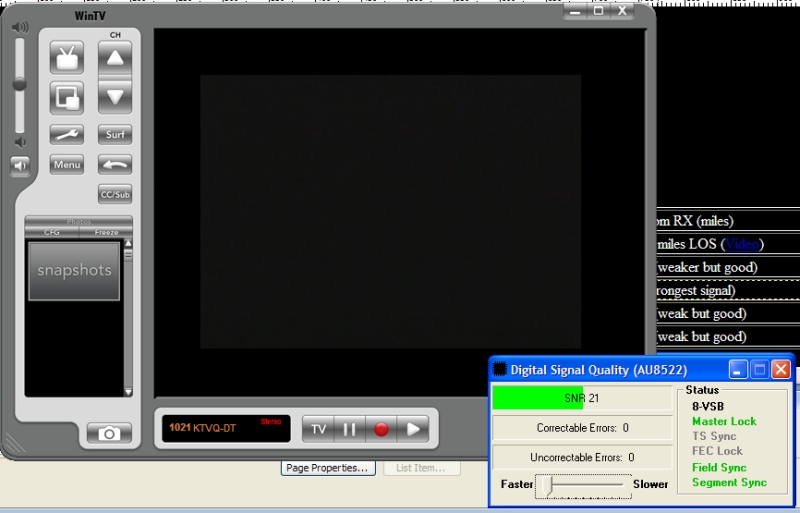Minimize the Digital Signal Quality window
This screenshot has height=513, width=800.
[737, 370]
